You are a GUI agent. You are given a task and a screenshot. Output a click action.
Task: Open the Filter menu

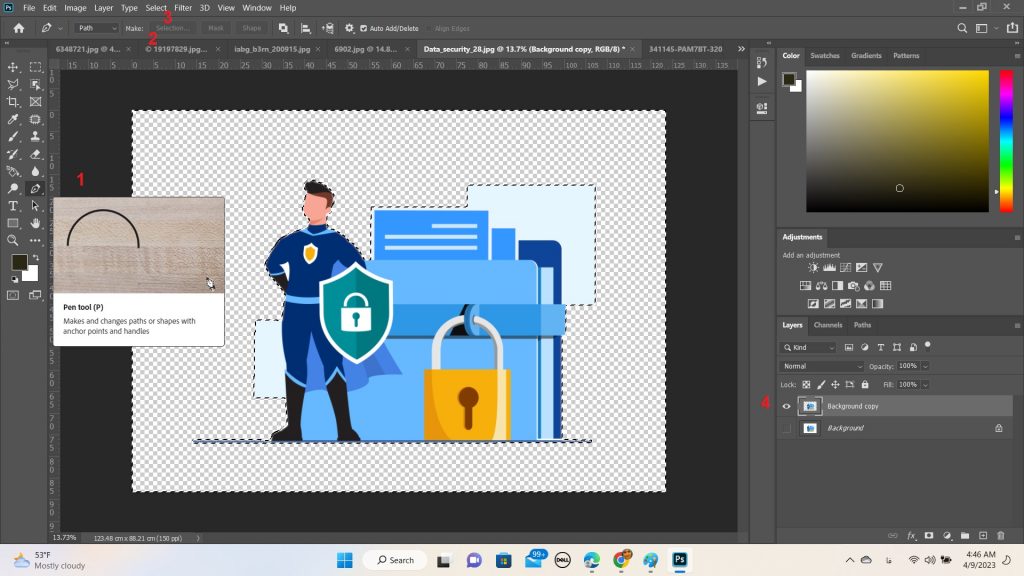coord(183,8)
